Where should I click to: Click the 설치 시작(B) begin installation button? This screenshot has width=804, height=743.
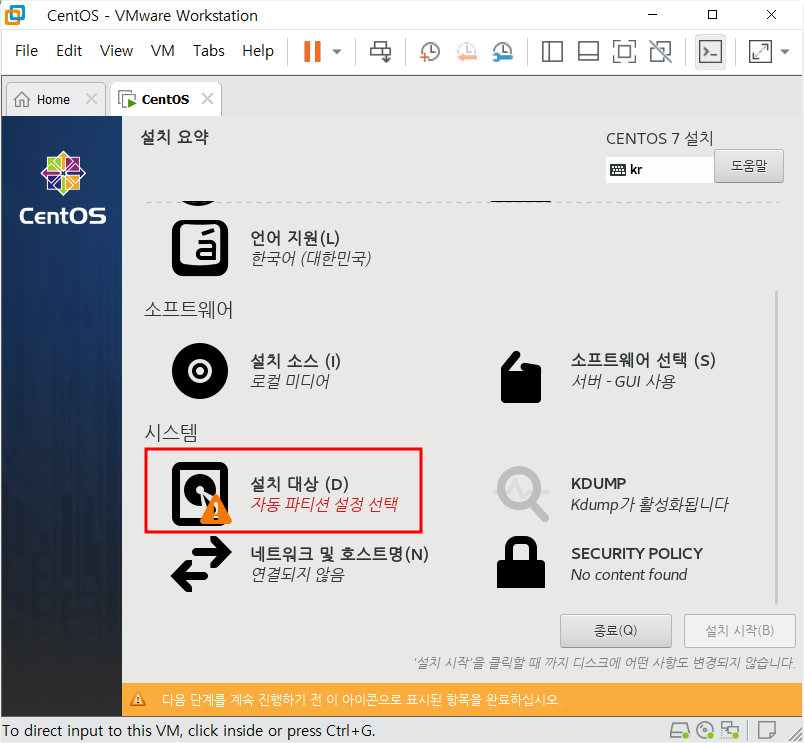point(739,631)
